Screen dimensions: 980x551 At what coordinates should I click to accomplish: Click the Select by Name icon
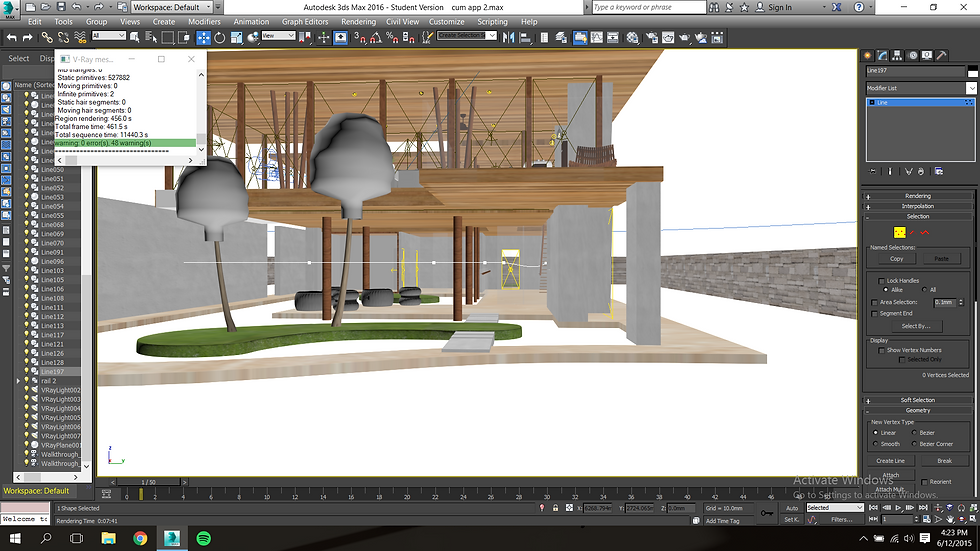tap(151, 38)
